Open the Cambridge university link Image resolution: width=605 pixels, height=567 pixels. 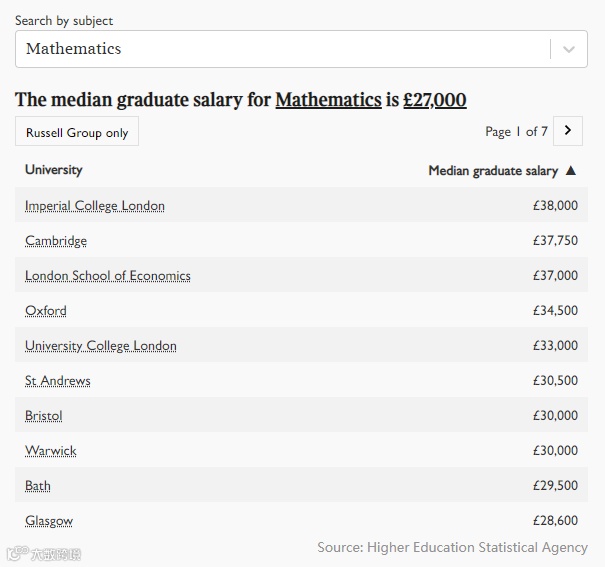[56, 241]
